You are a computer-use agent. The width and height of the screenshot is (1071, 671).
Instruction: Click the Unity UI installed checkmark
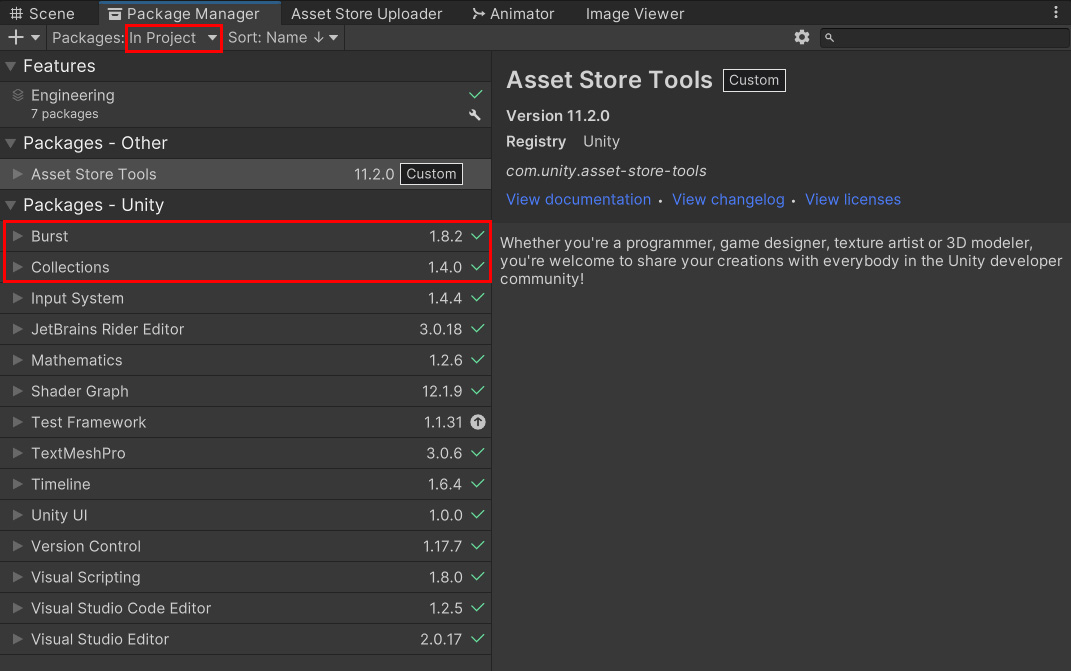coord(477,515)
